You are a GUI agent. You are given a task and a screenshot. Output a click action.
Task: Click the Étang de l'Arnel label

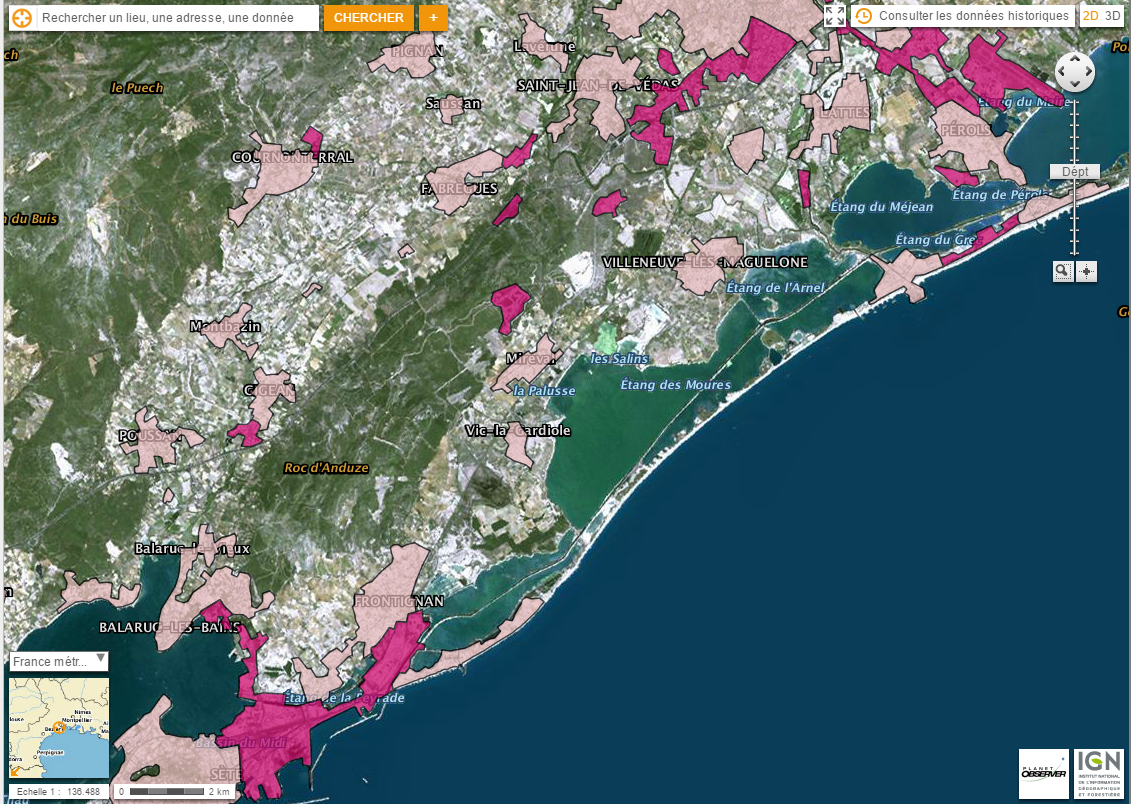click(775, 287)
